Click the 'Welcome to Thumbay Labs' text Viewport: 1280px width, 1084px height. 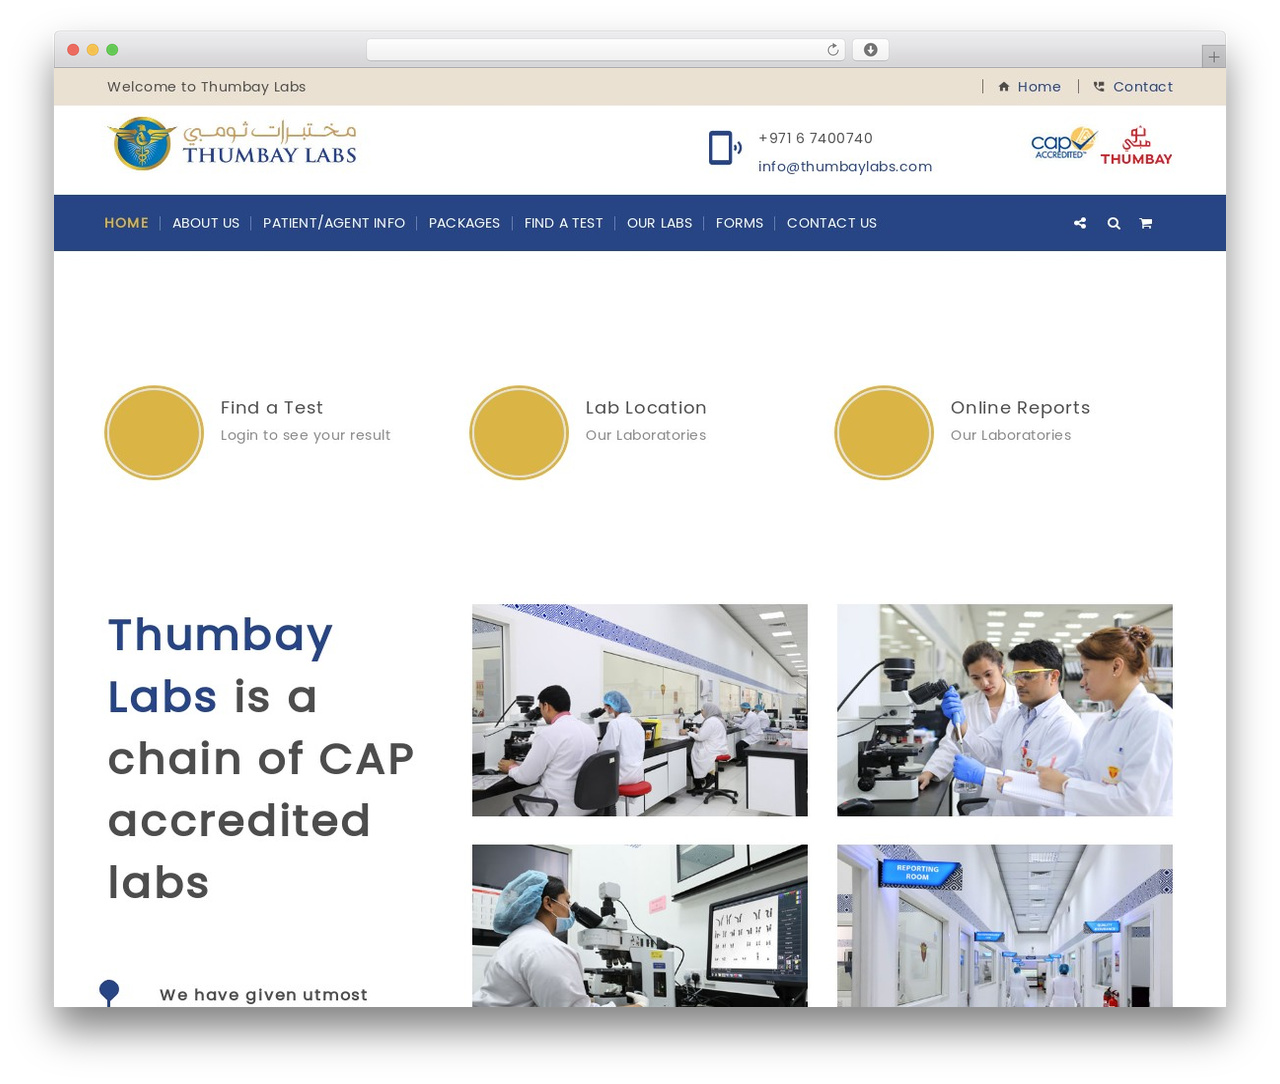(206, 87)
